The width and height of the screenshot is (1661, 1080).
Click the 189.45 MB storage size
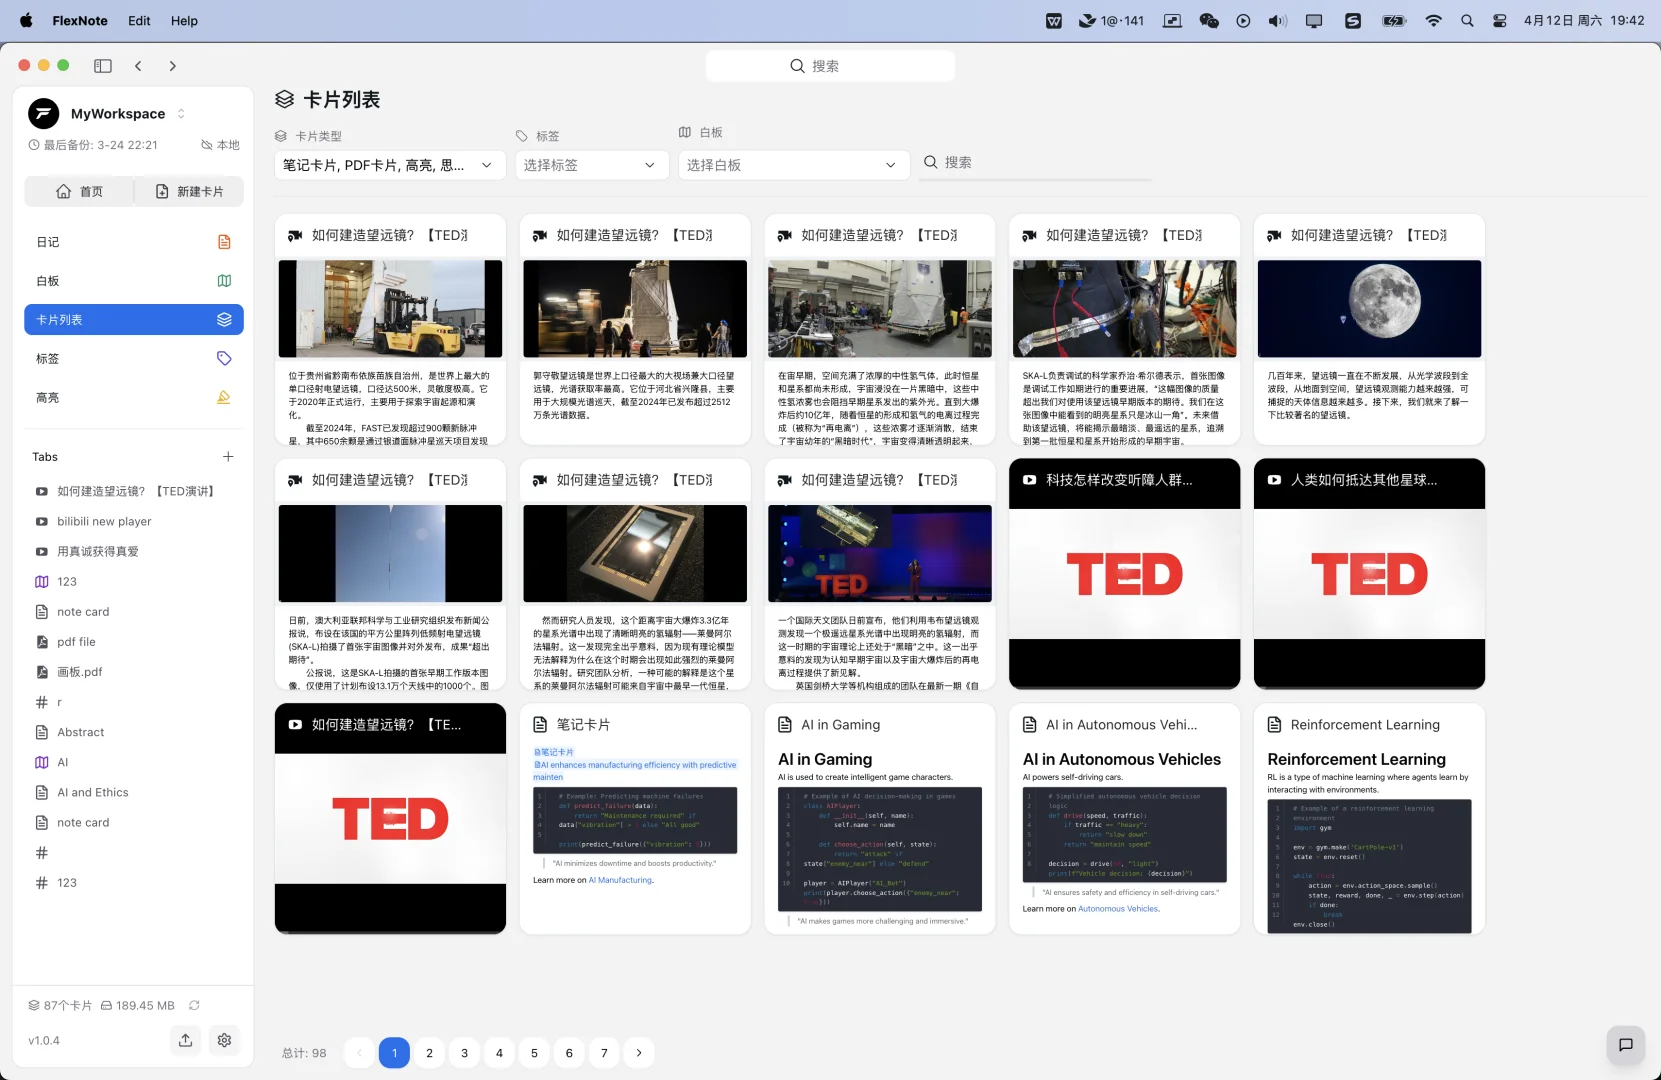138,1005
